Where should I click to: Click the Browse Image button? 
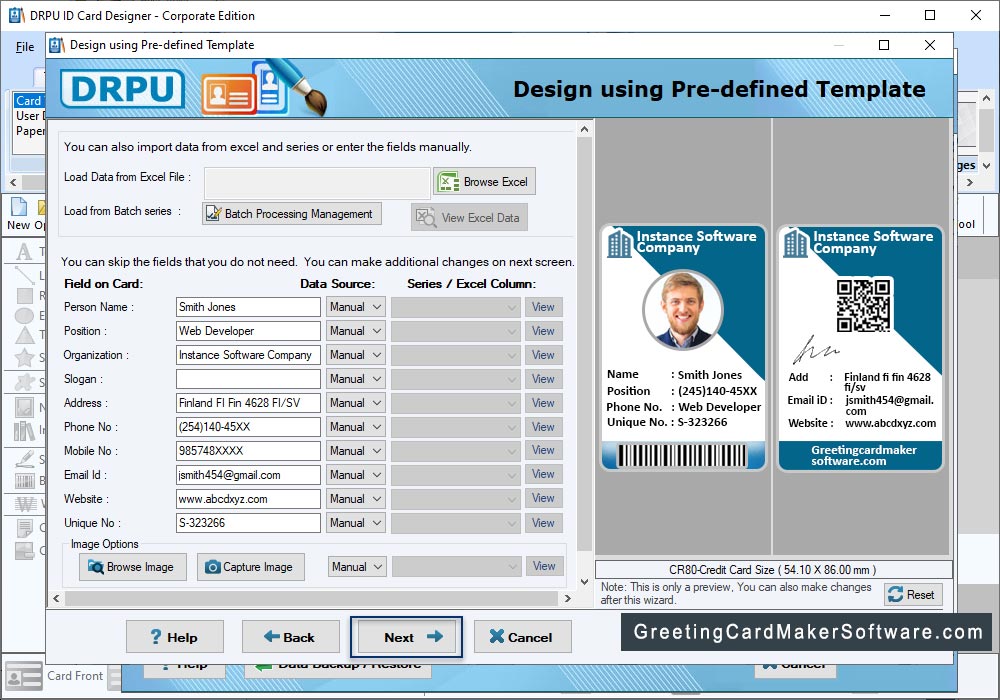[x=133, y=567]
